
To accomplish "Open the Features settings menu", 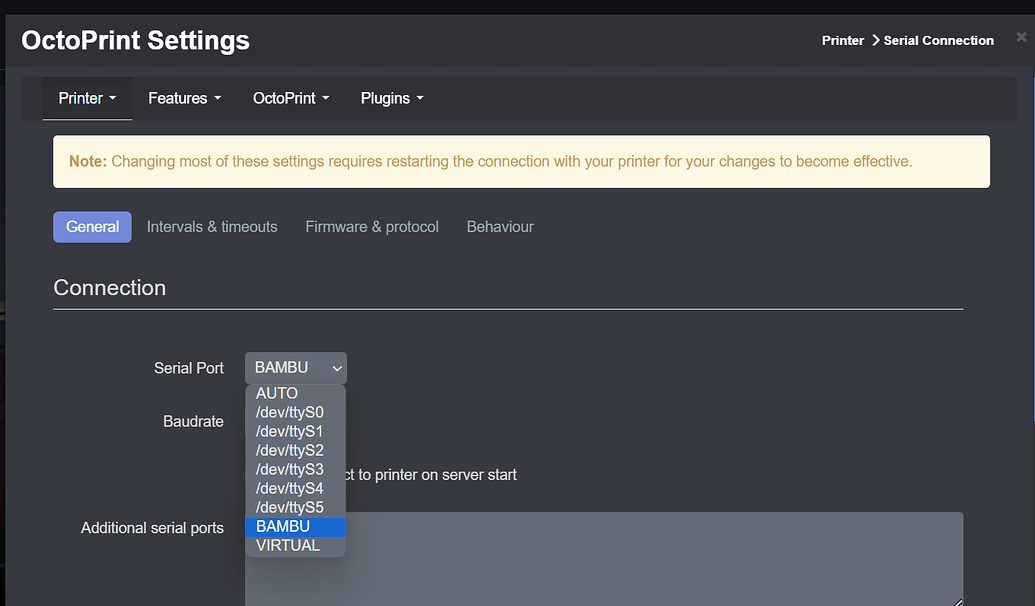I will pos(184,98).
